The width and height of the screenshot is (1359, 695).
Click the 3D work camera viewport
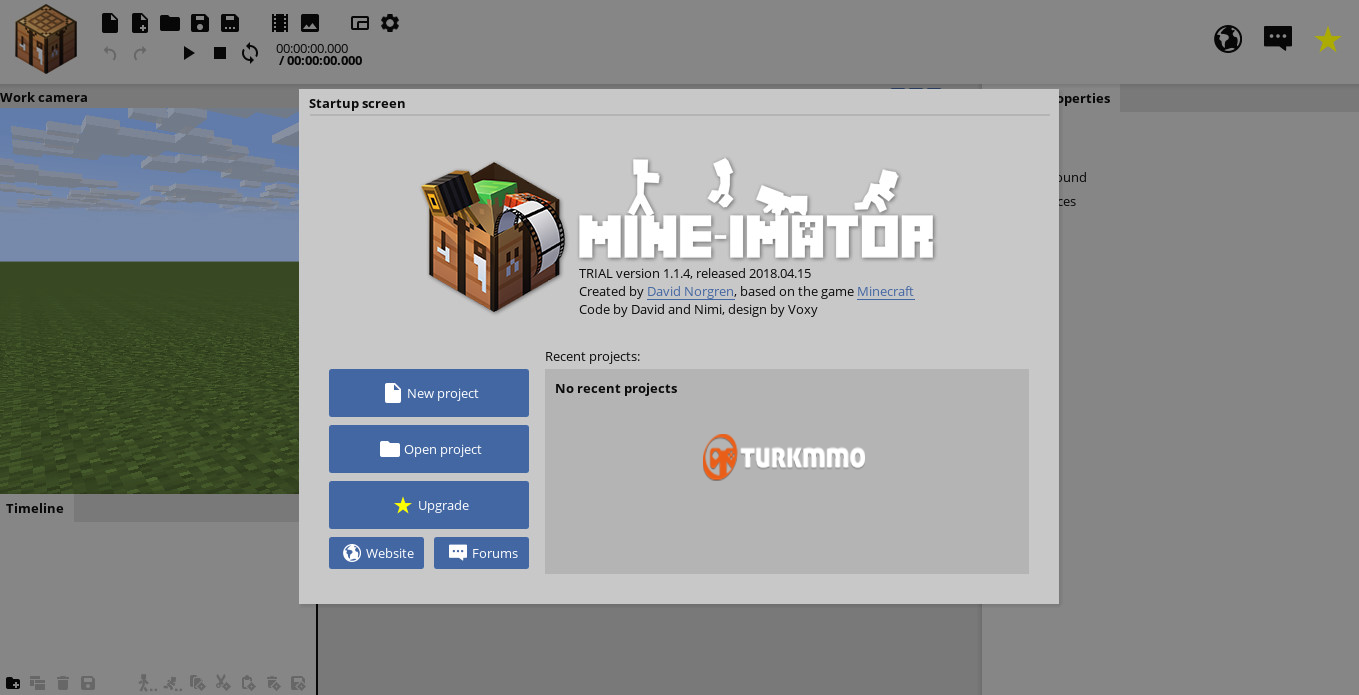[x=149, y=300]
